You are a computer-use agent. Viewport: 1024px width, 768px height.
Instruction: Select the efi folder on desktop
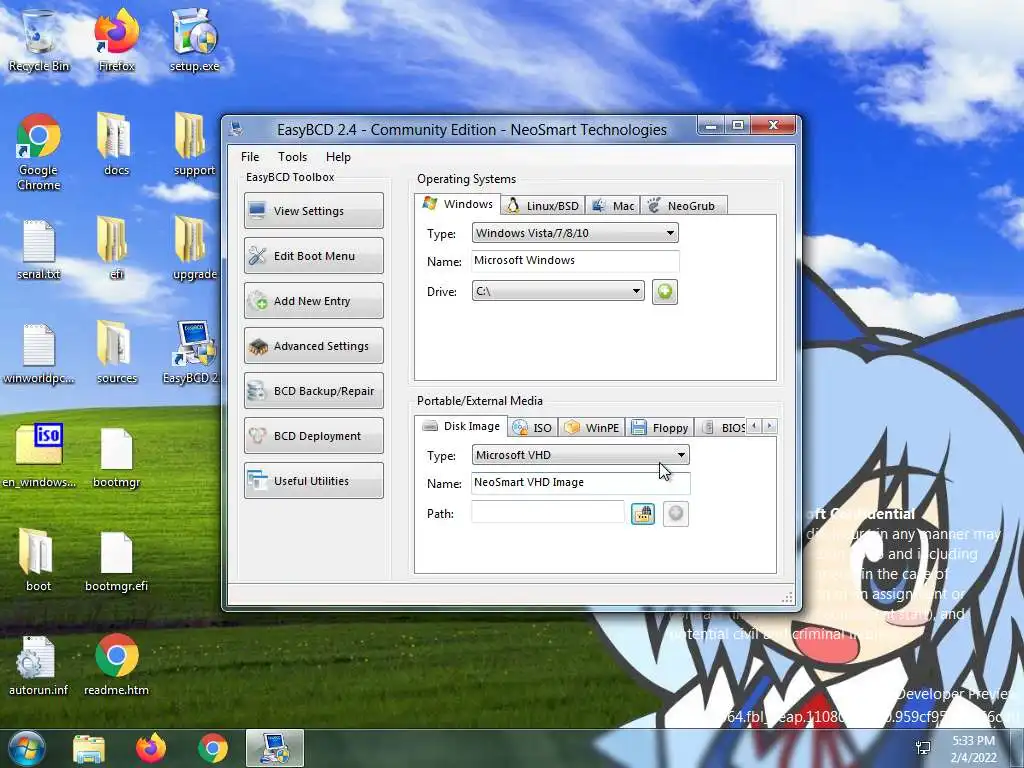[116, 249]
